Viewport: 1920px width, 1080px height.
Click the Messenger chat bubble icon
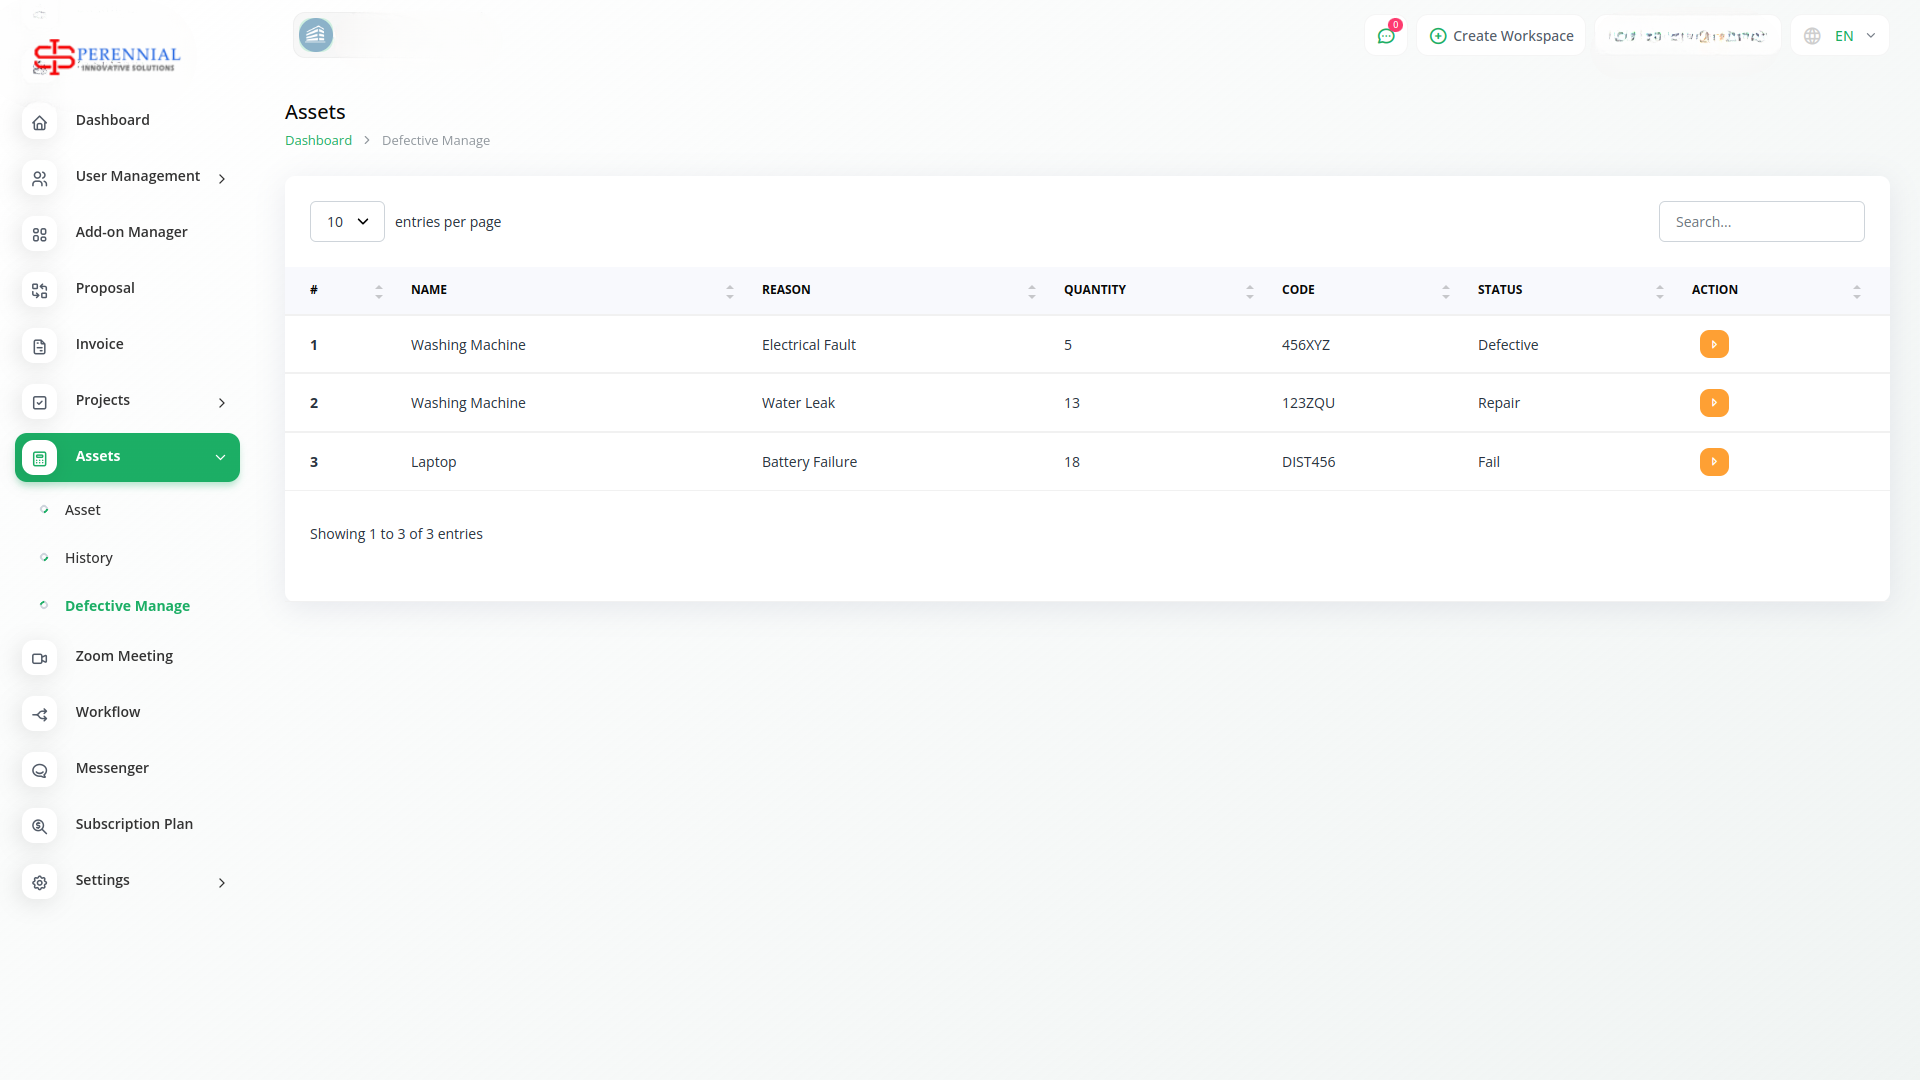[x=39, y=770]
